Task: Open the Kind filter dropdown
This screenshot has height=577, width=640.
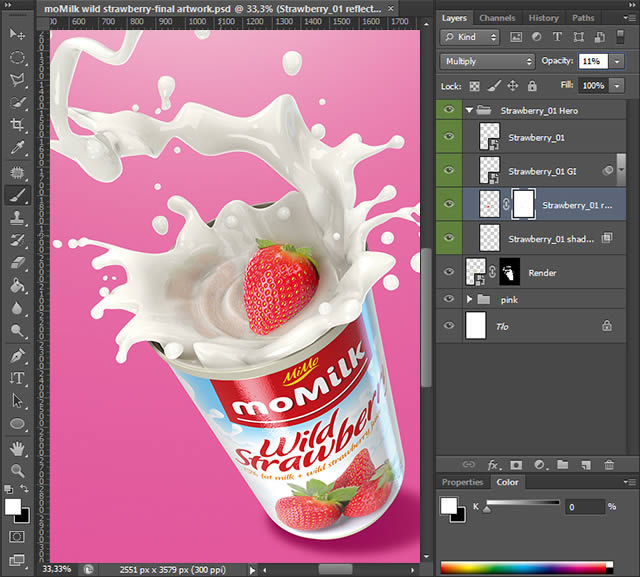Action: point(470,37)
